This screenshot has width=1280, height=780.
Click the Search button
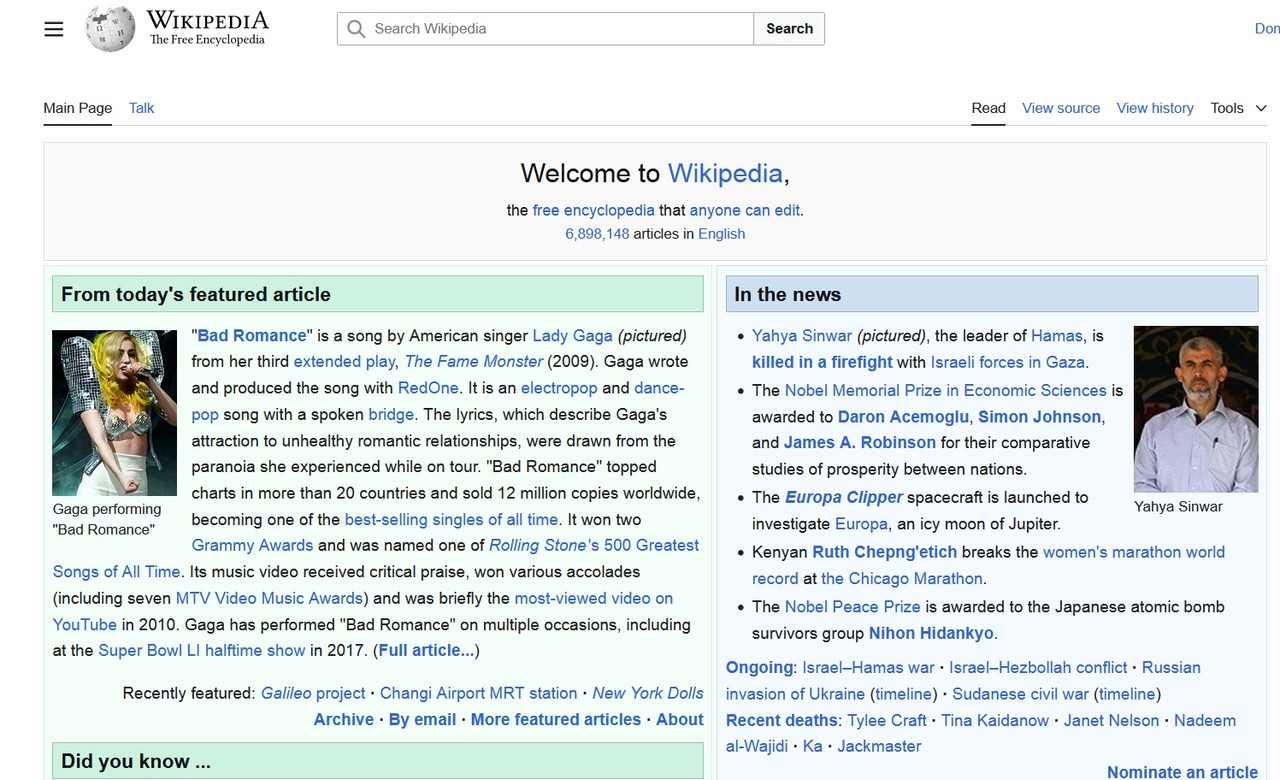(x=789, y=29)
